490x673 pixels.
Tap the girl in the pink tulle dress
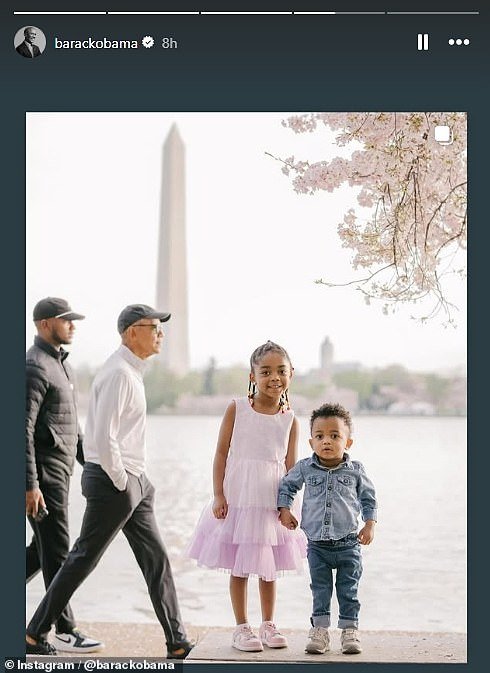(x=249, y=496)
